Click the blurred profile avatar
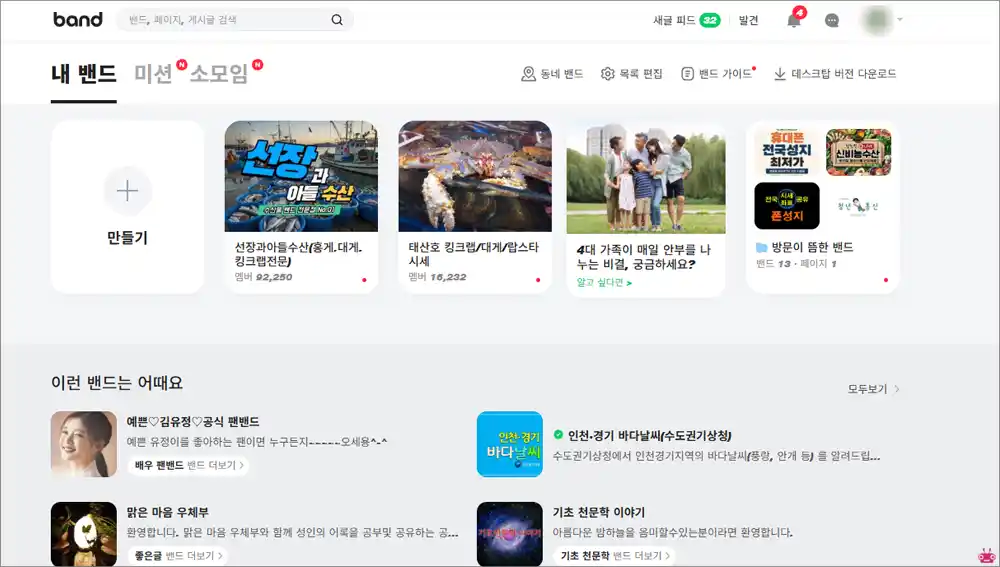The height and width of the screenshot is (567, 1000). 876,20
